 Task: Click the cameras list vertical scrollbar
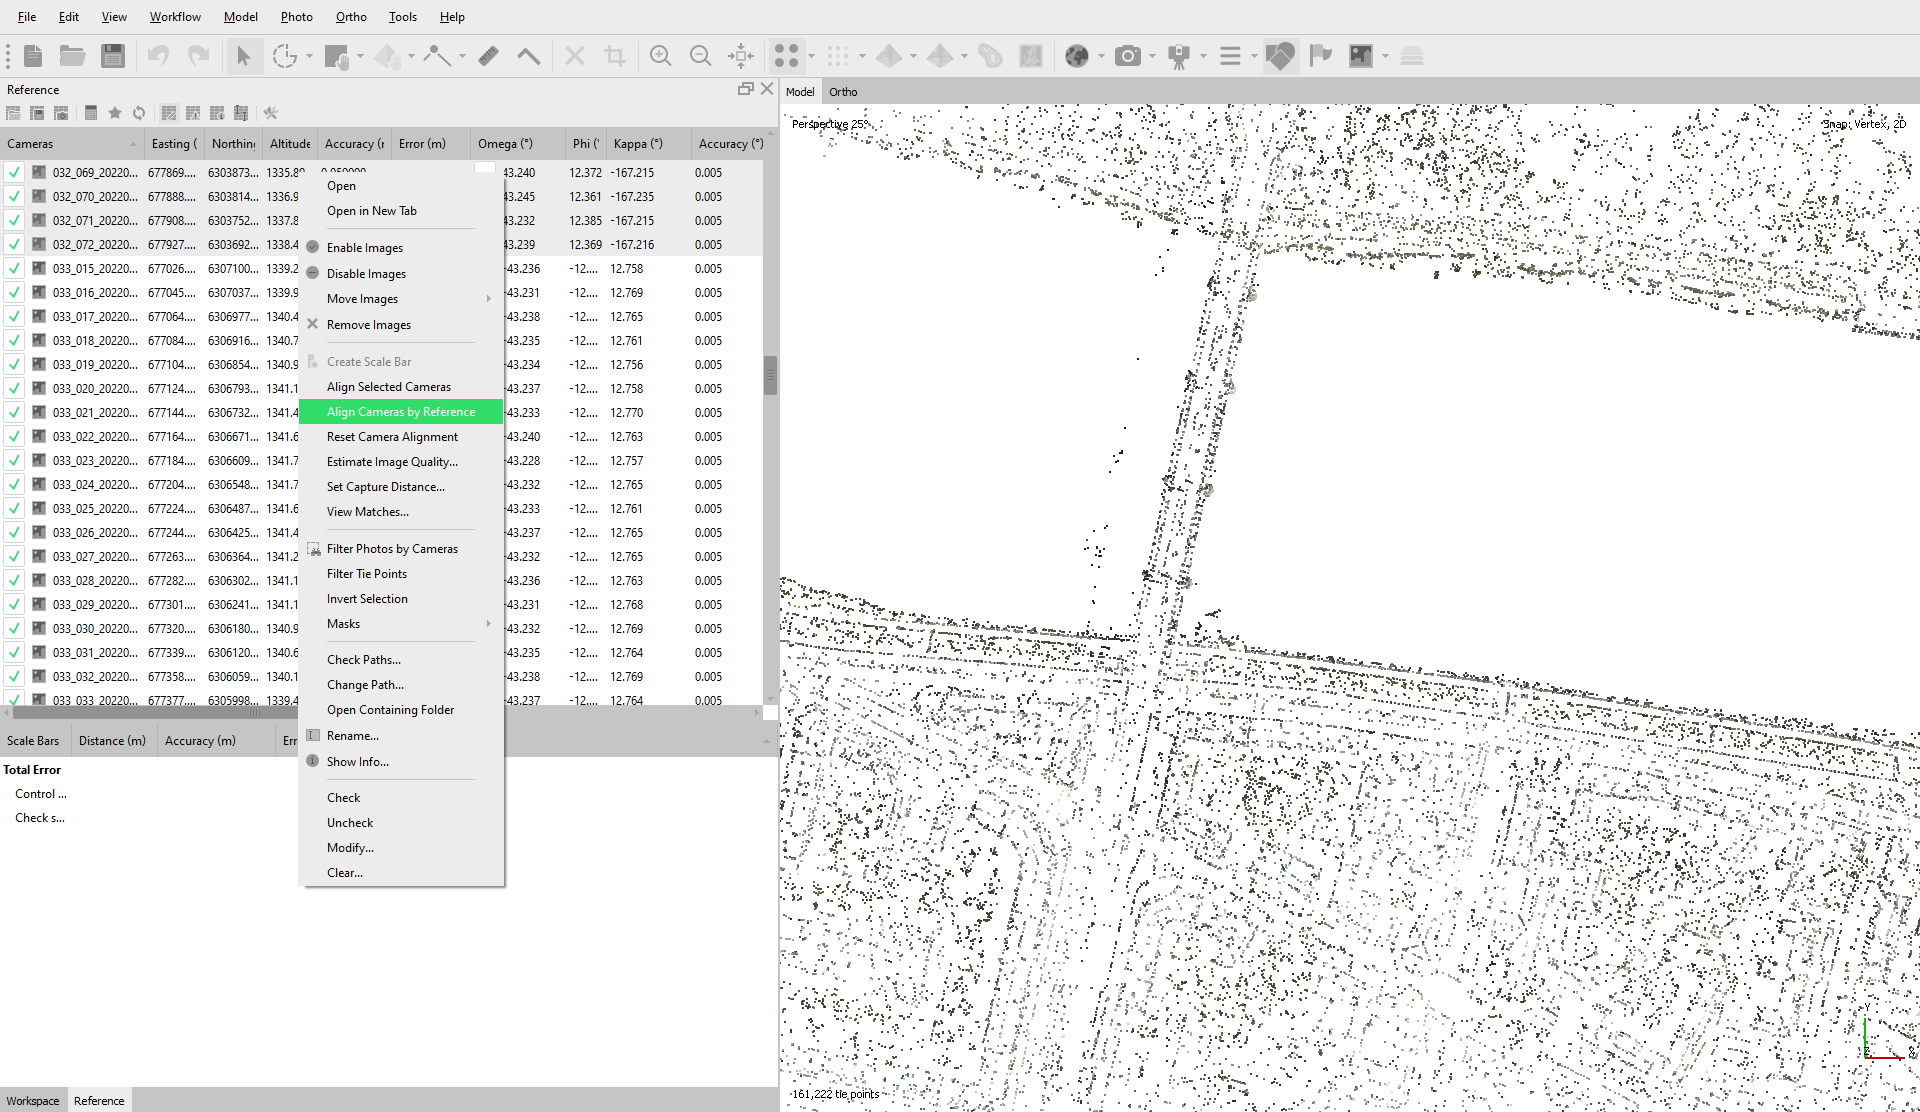(x=770, y=376)
